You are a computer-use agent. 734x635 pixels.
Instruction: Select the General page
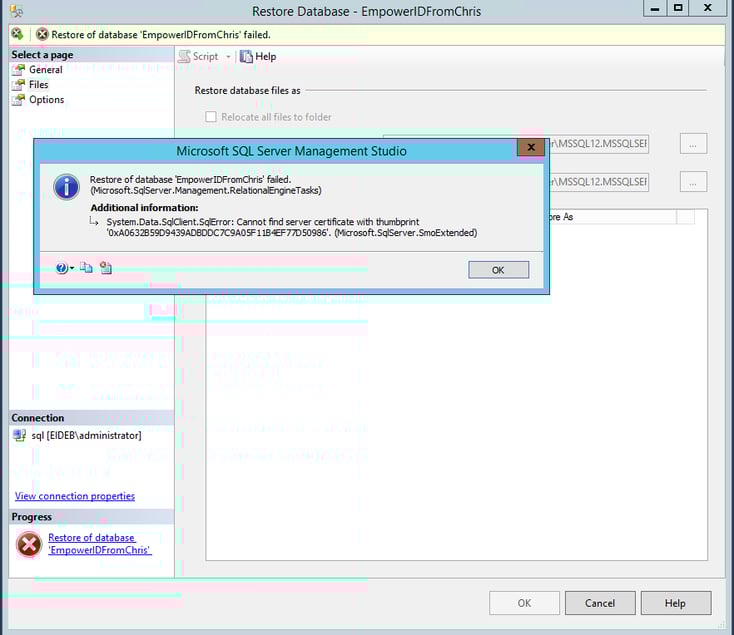click(45, 70)
